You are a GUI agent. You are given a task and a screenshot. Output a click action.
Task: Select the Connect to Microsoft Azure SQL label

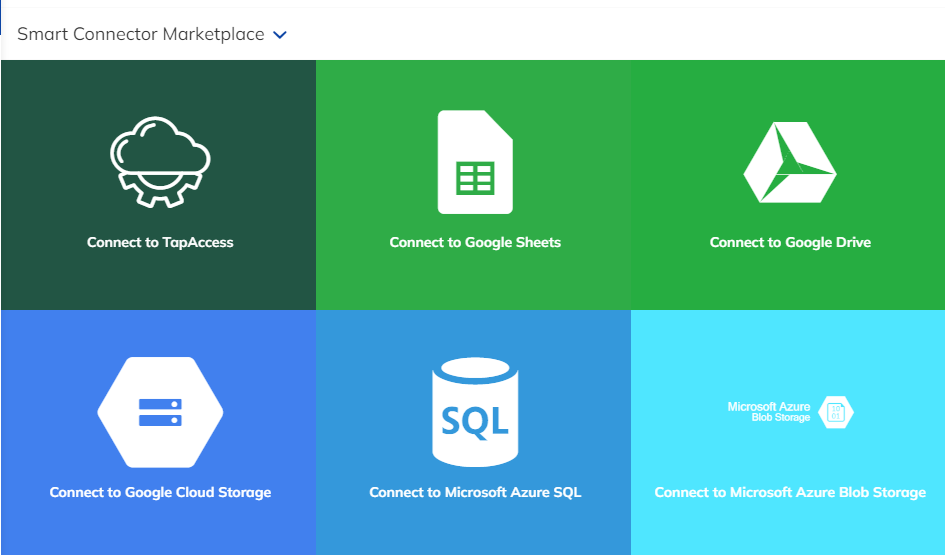click(475, 492)
